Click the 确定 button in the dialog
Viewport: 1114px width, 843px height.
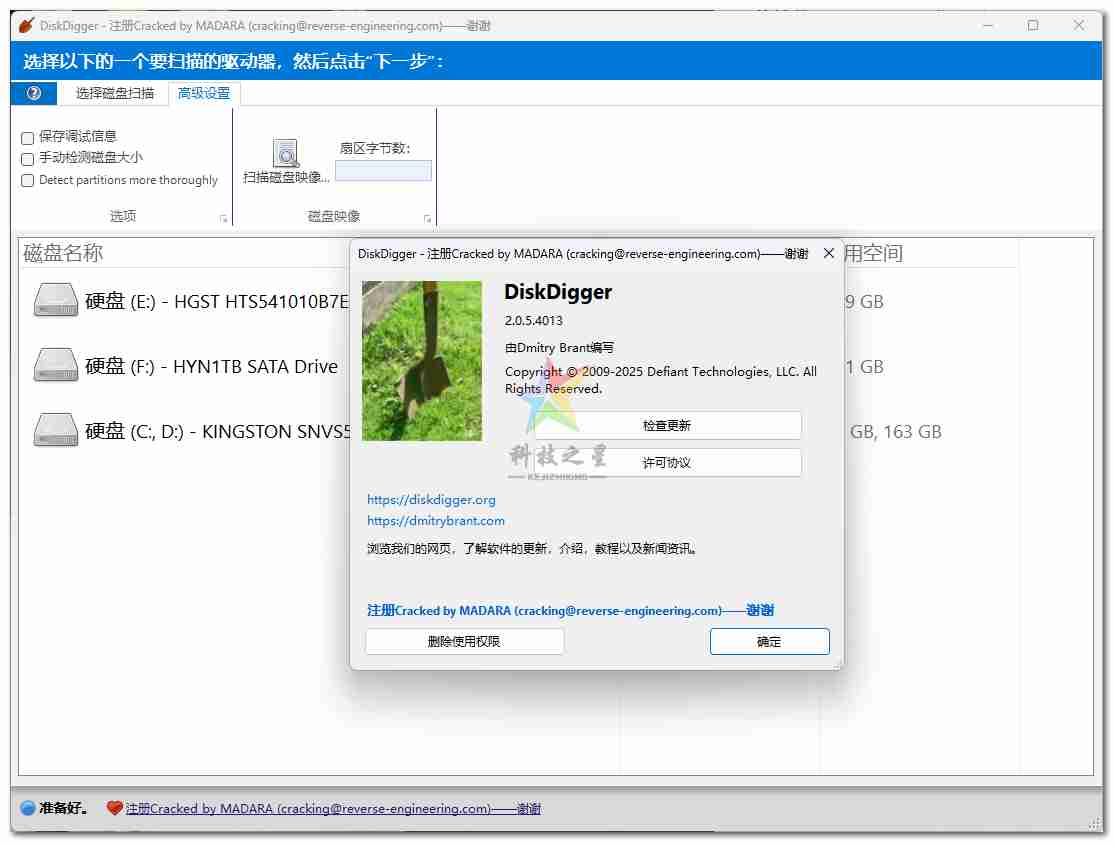(x=769, y=642)
